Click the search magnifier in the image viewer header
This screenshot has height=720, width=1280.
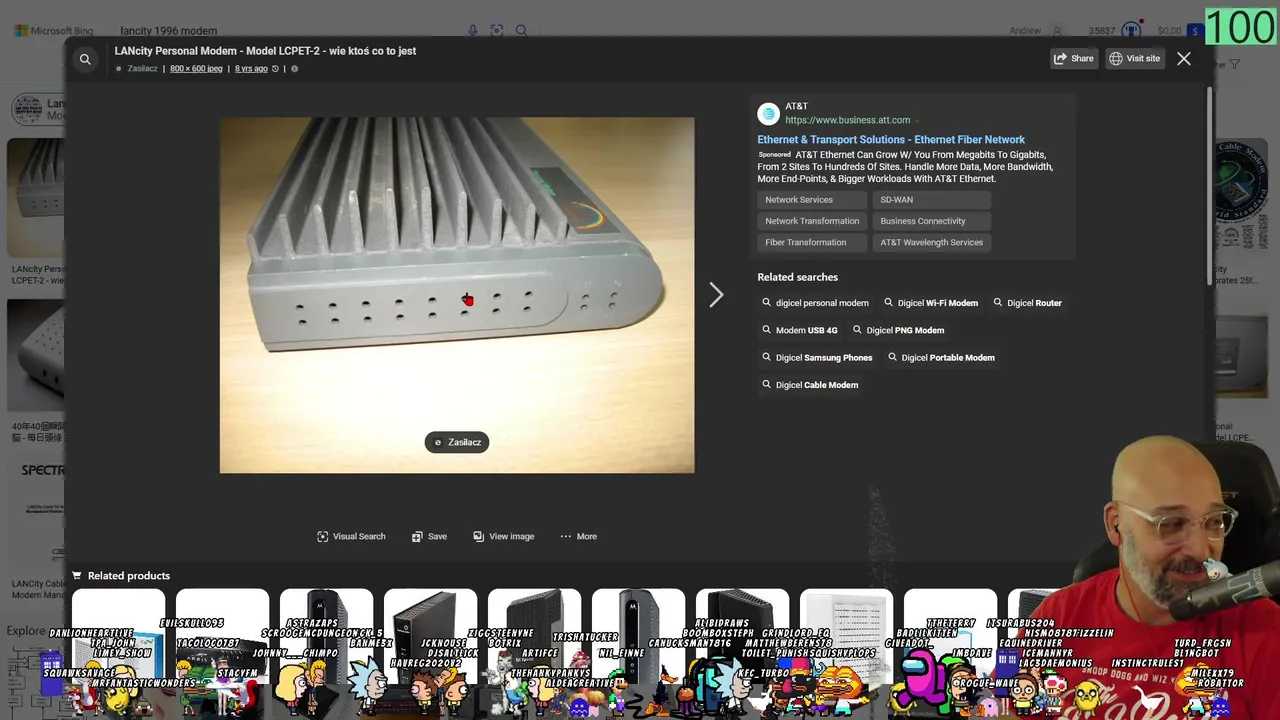pyautogui.click(x=85, y=60)
